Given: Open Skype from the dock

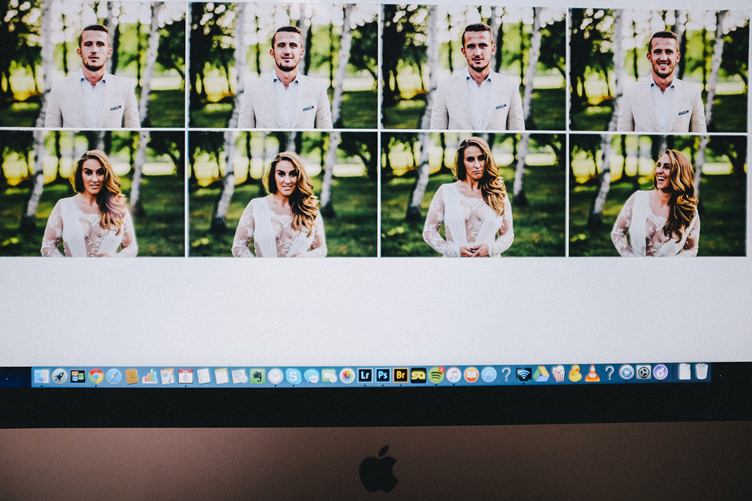Looking at the screenshot, I should click(293, 376).
